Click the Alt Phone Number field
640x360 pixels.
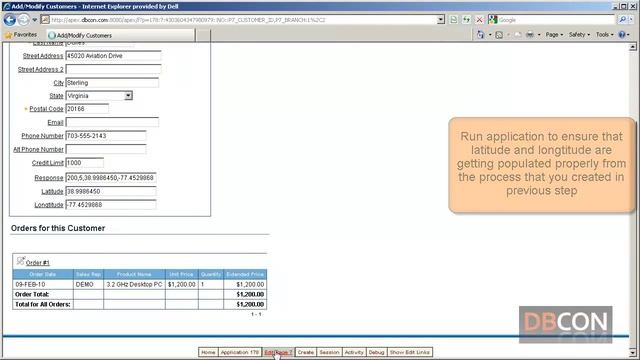[x=106, y=149]
